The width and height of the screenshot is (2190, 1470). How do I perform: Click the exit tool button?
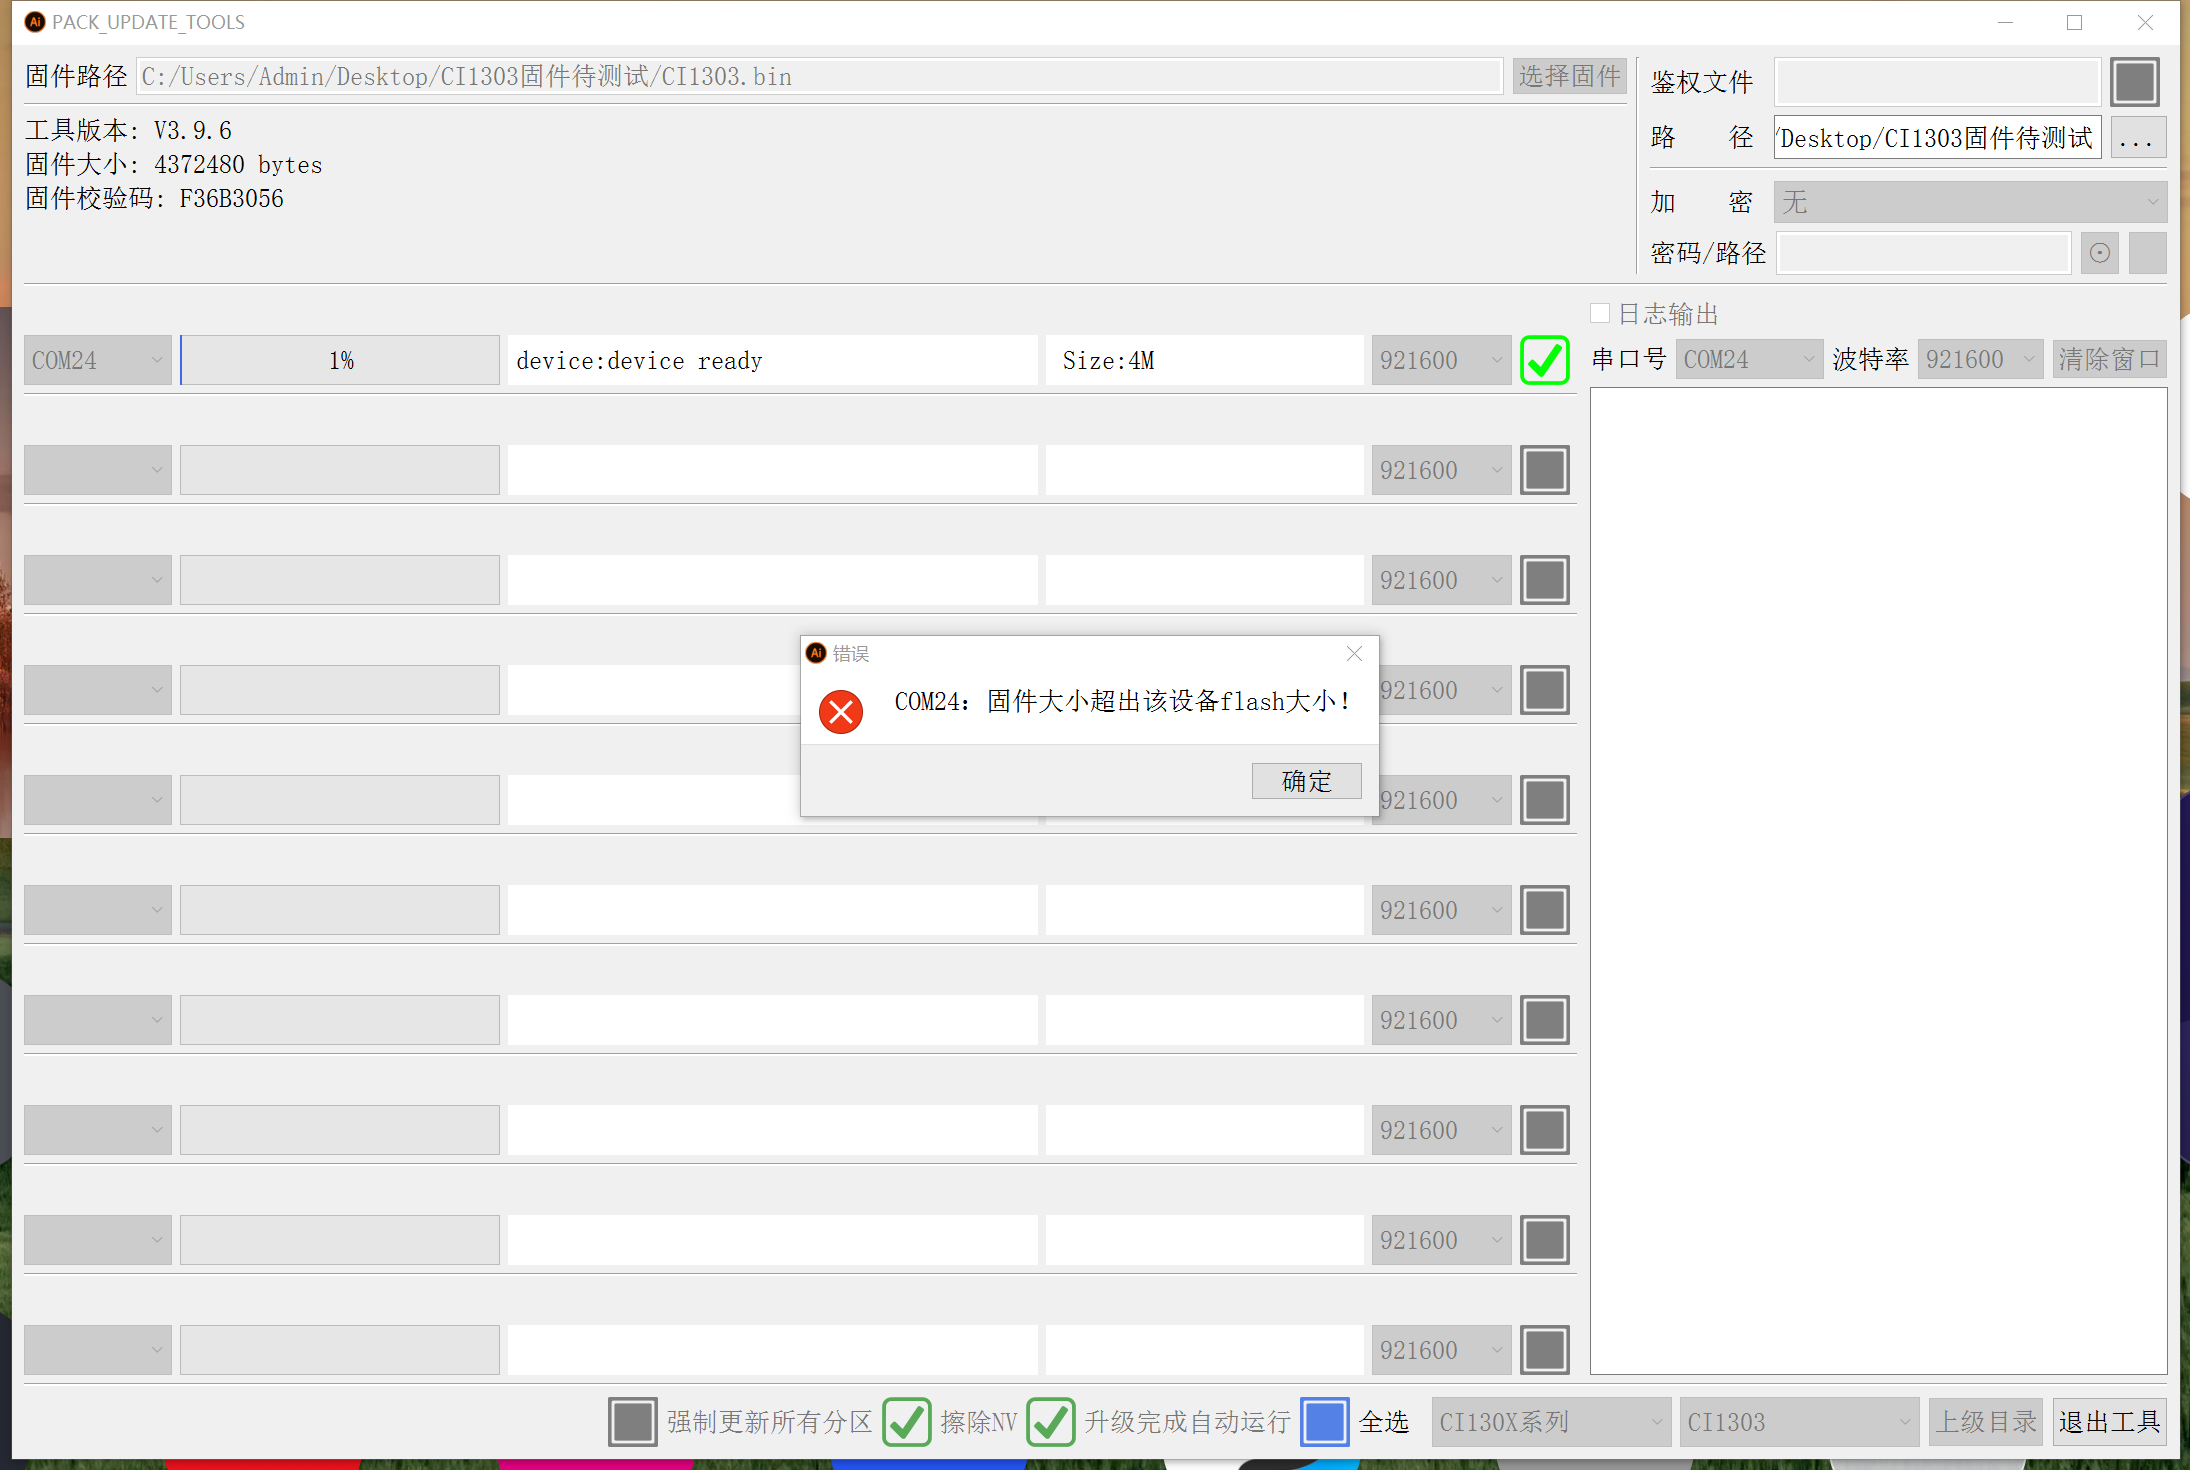pyautogui.click(x=2109, y=1421)
